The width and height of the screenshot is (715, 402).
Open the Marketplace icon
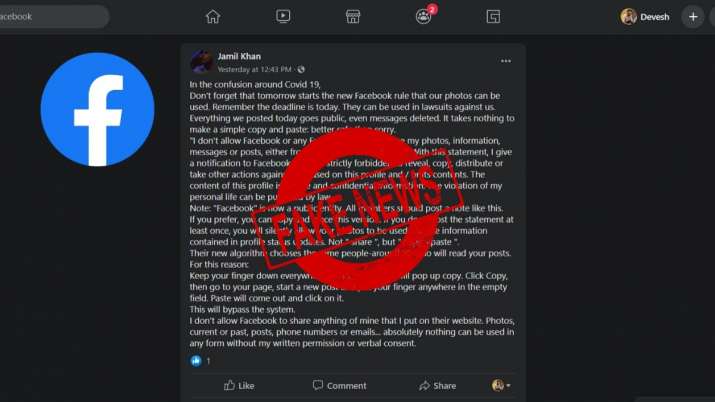coord(352,17)
